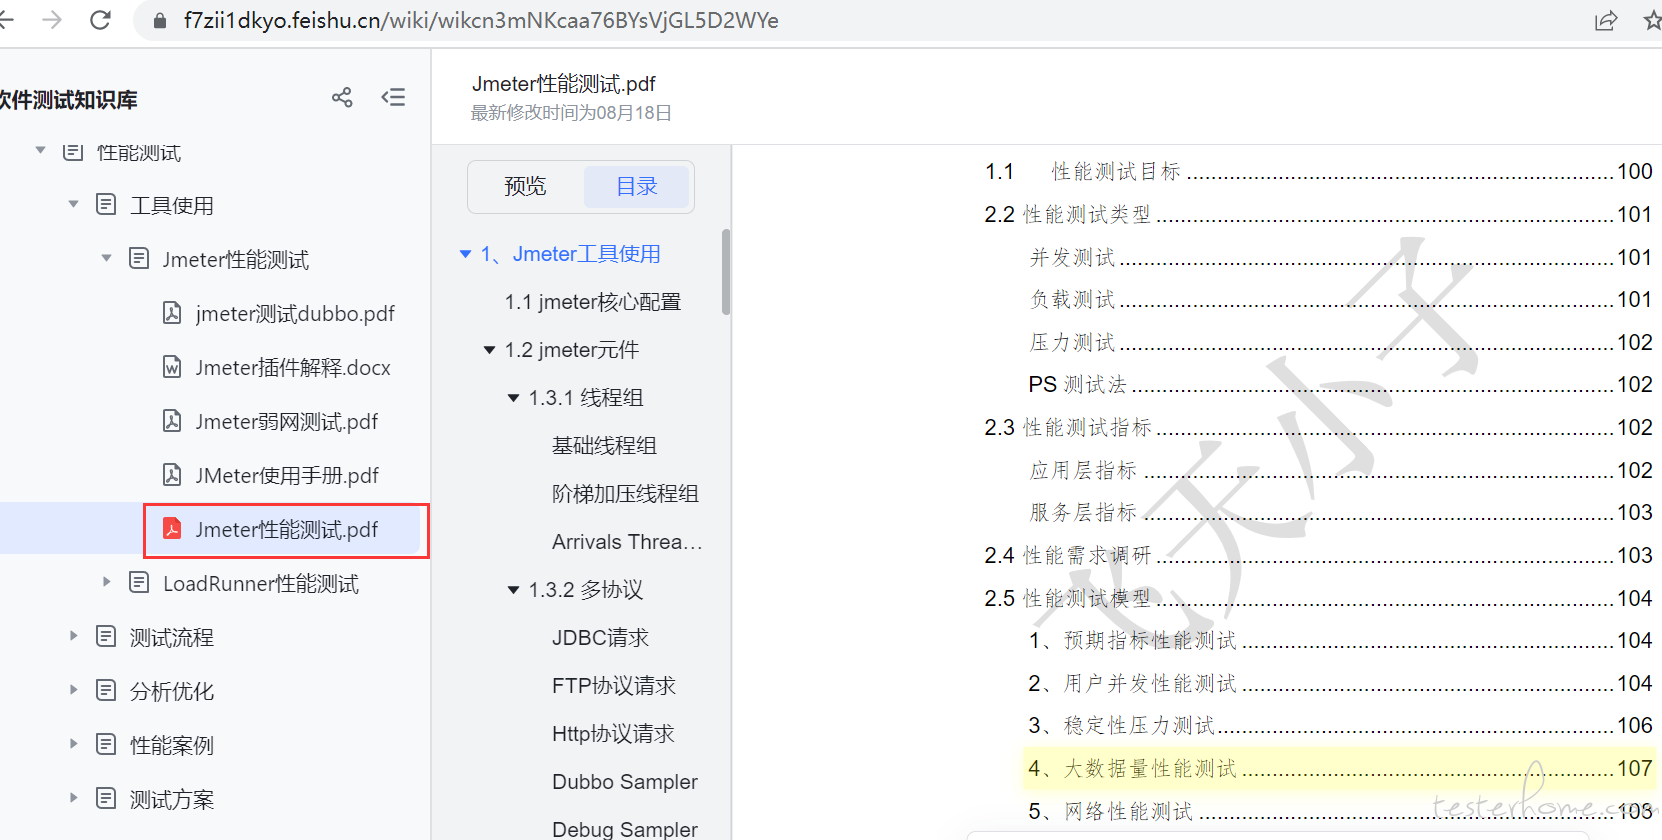Click the 测试流程 document icon

click(x=106, y=637)
